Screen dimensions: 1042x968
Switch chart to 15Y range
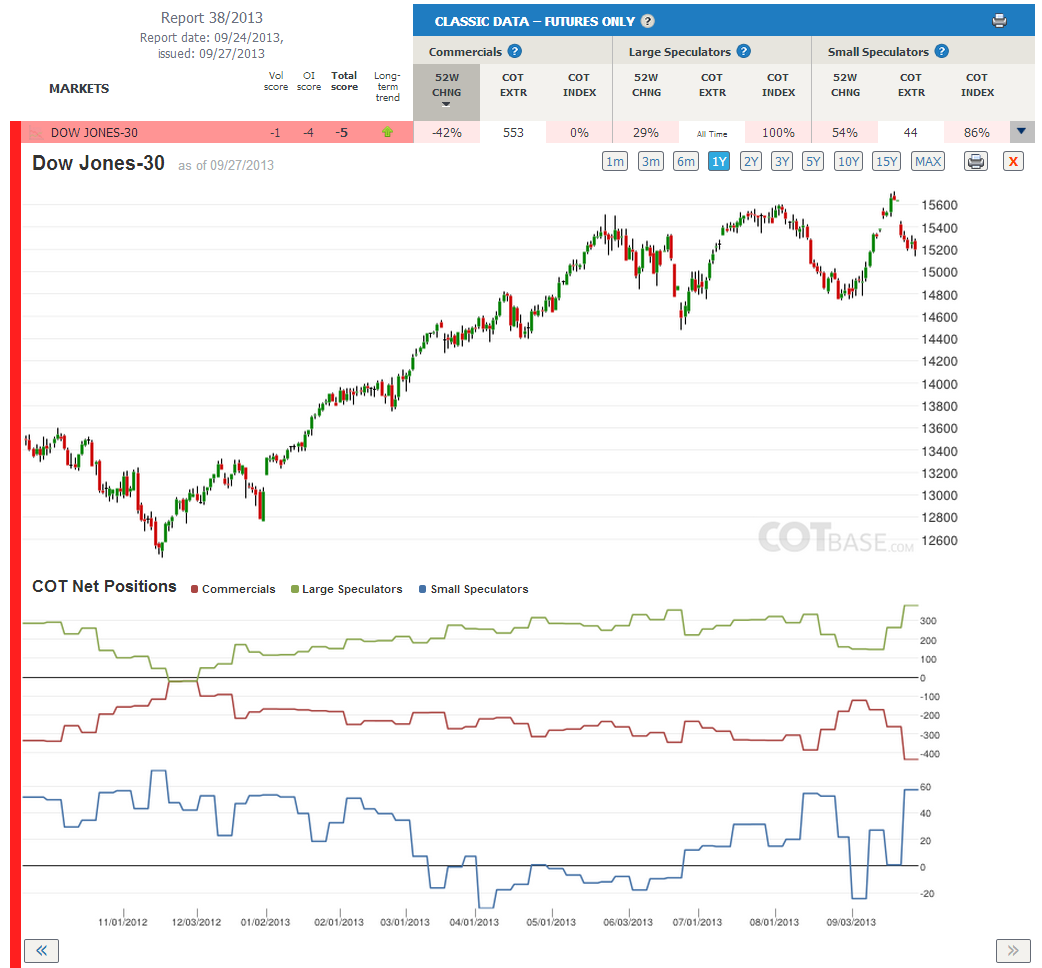point(886,161)
